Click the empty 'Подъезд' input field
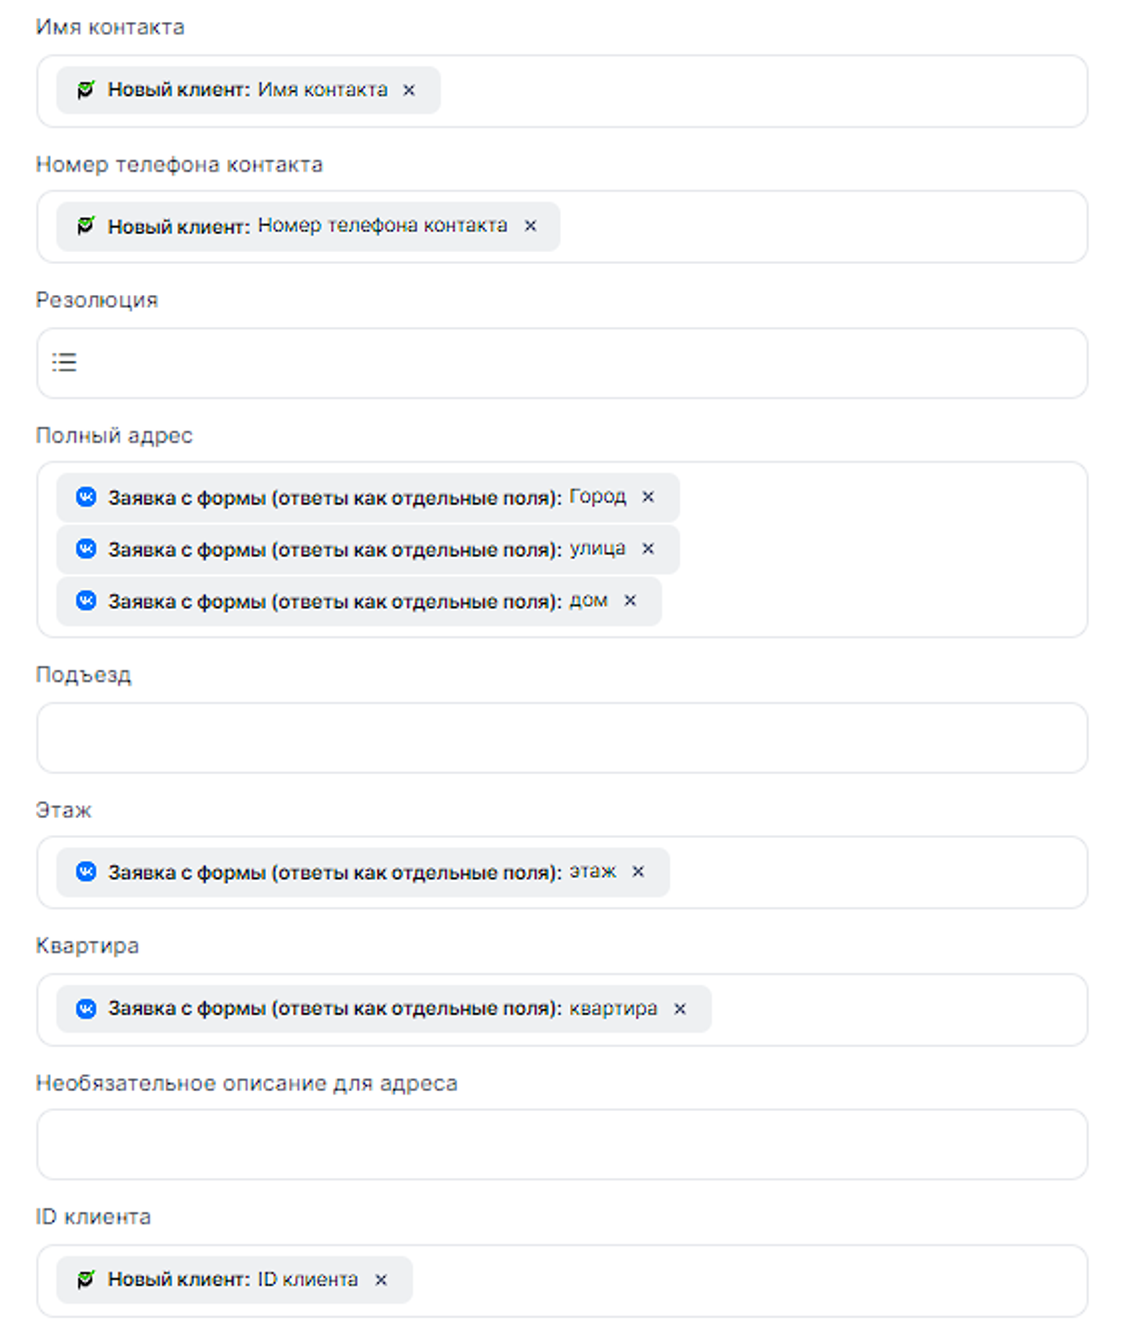This screenshot has width=1130, height=1341. click(x=562, y=738)
